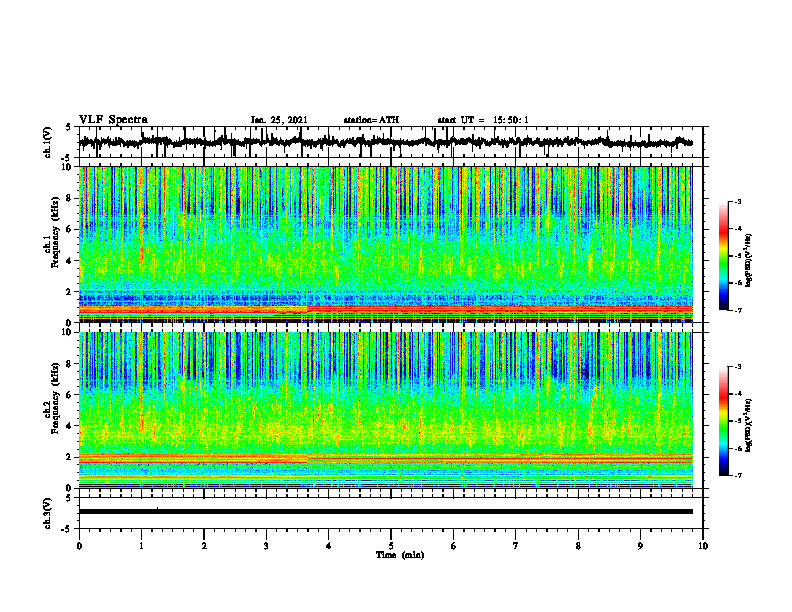The image size is (792, 612).
Task: Click the ch.1(V) axis label
Action: click(48, 142)
